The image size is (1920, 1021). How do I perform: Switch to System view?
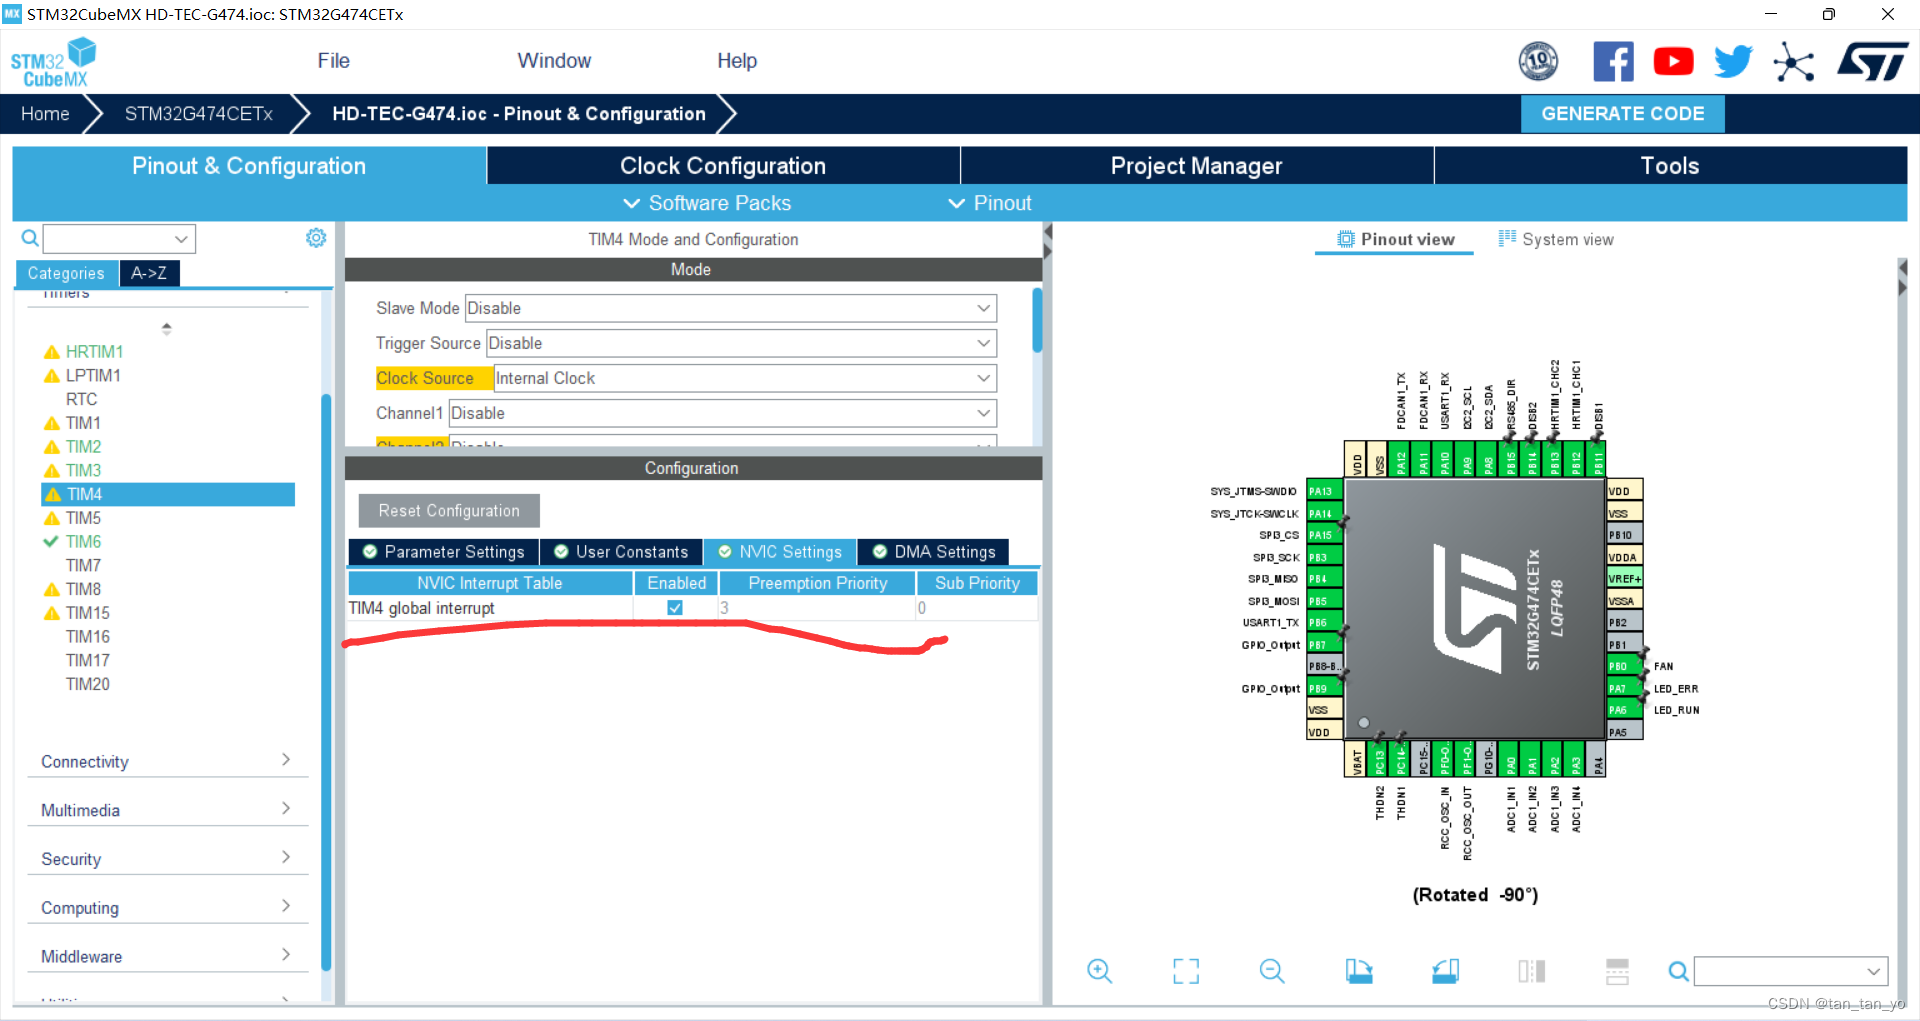(x=1556, y=239)
